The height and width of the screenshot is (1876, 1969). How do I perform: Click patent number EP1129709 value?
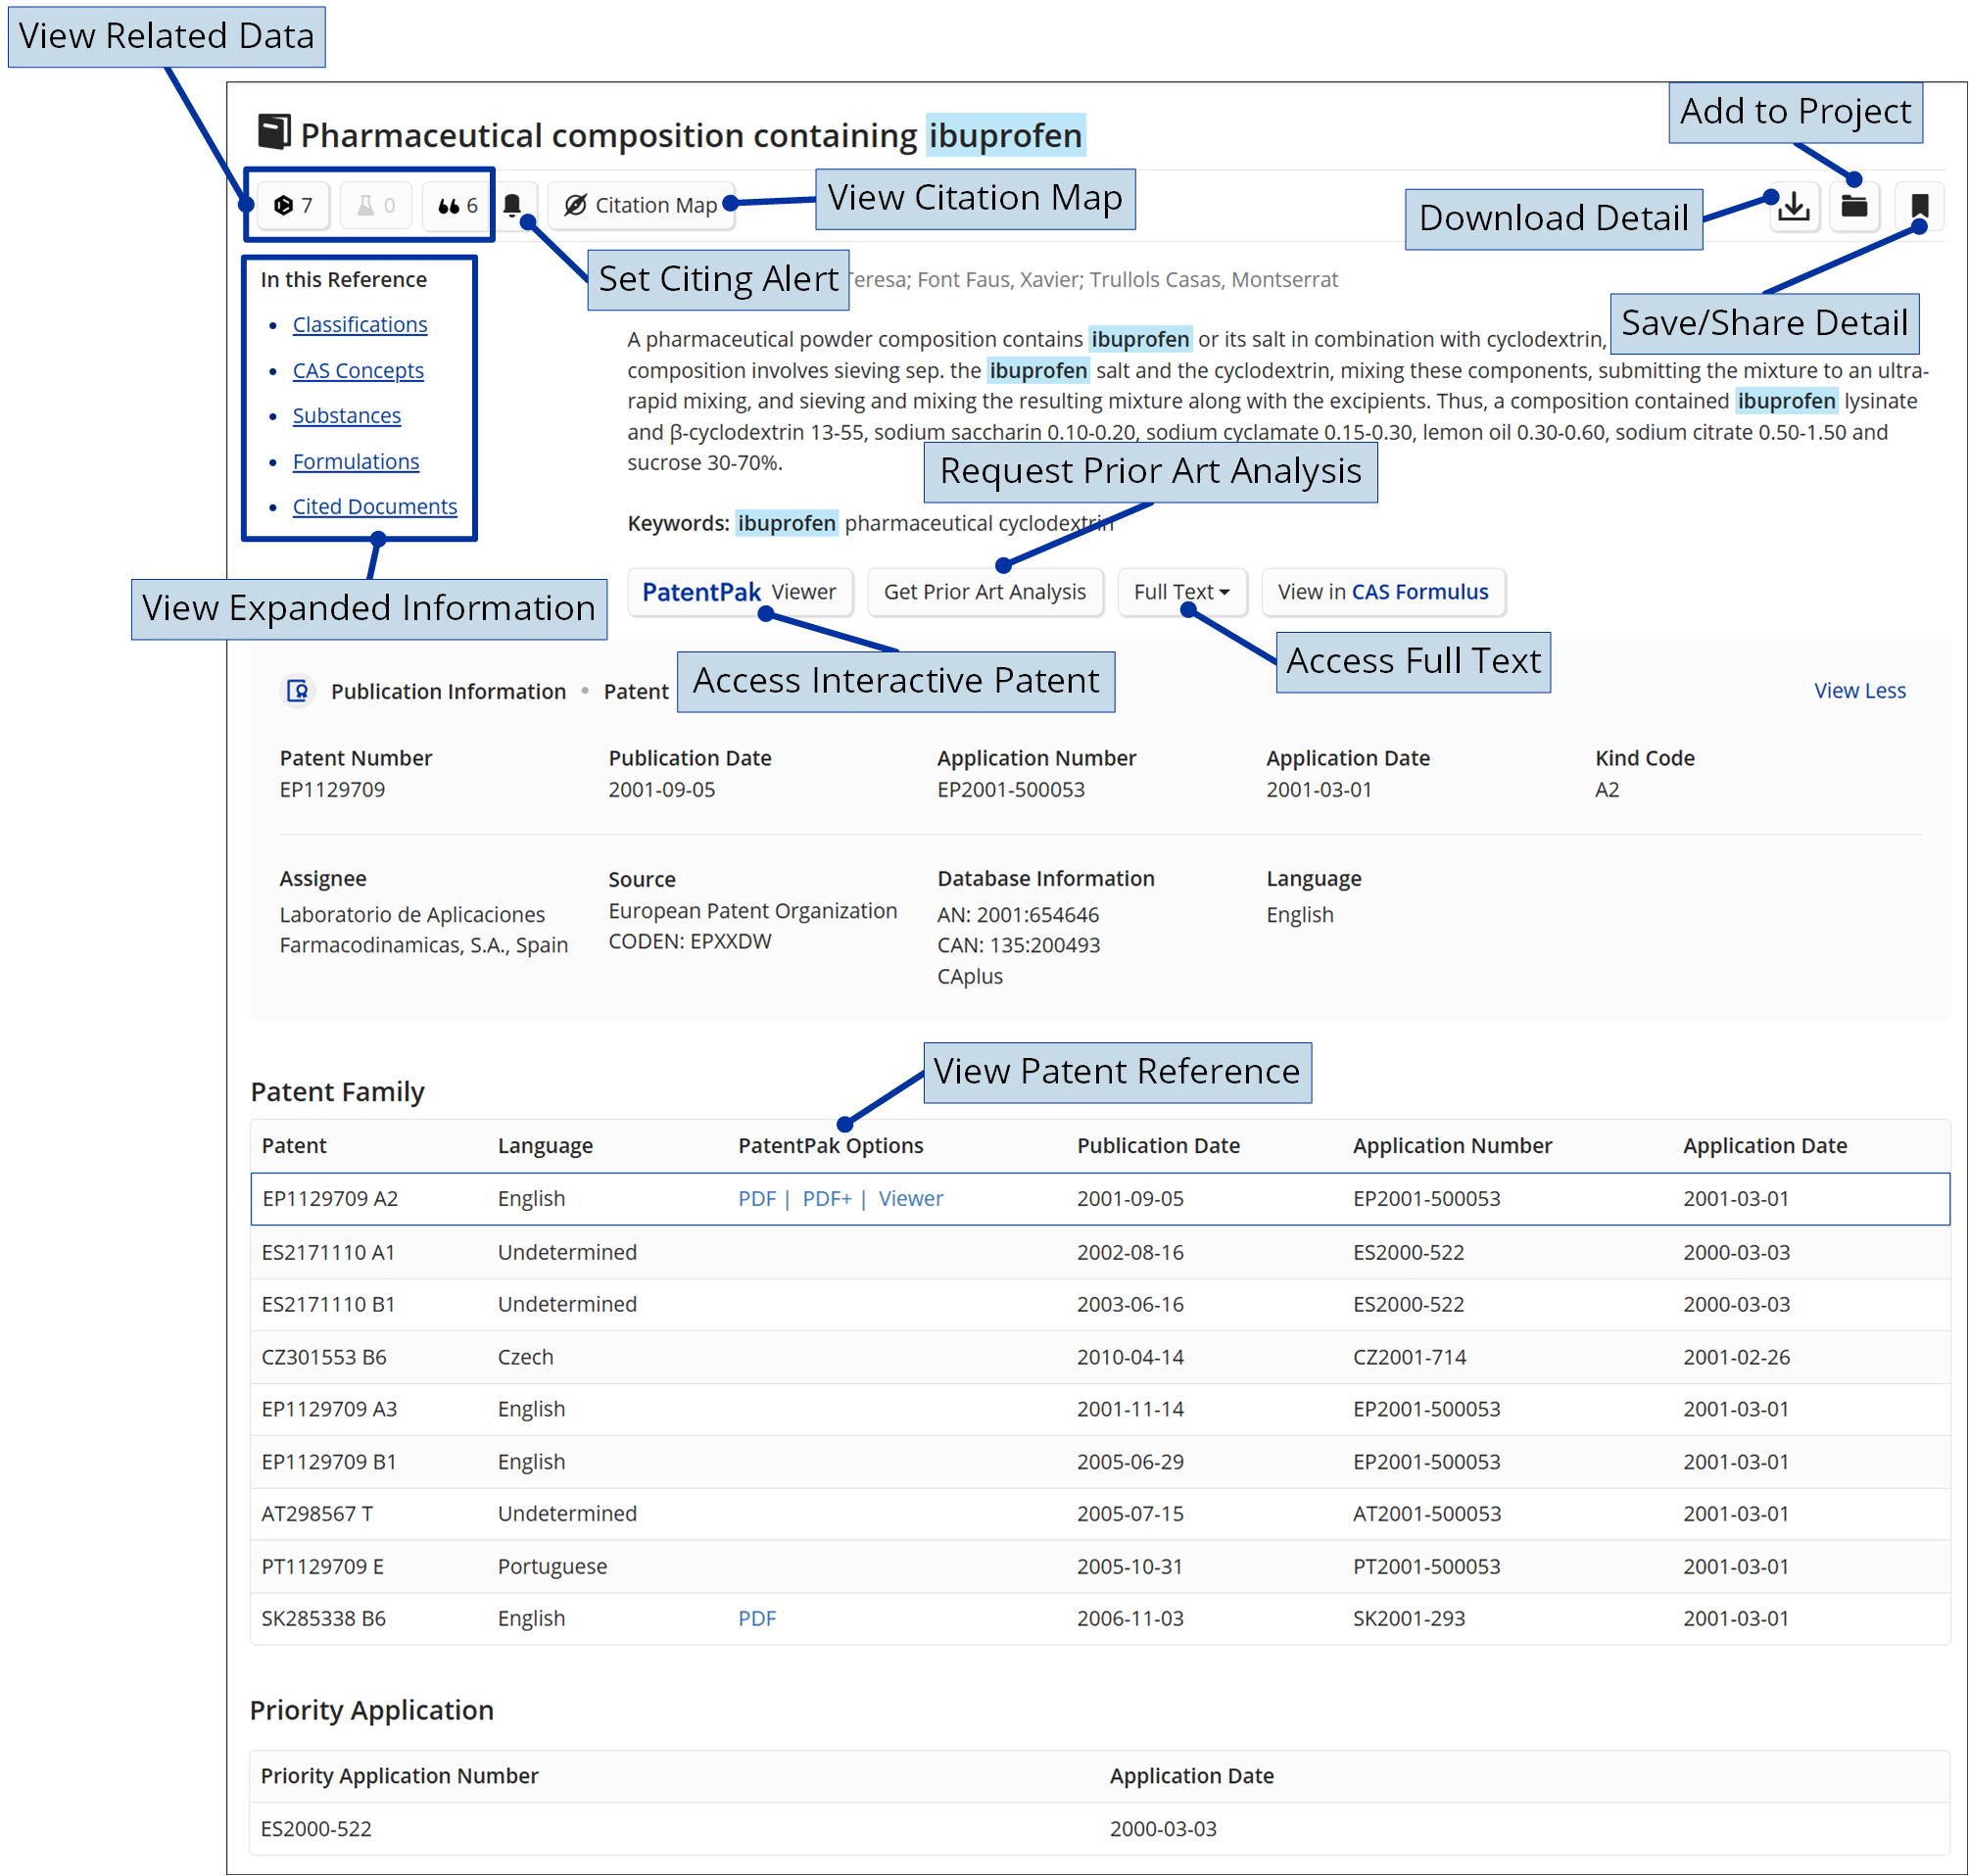click(x=332, y=790)
